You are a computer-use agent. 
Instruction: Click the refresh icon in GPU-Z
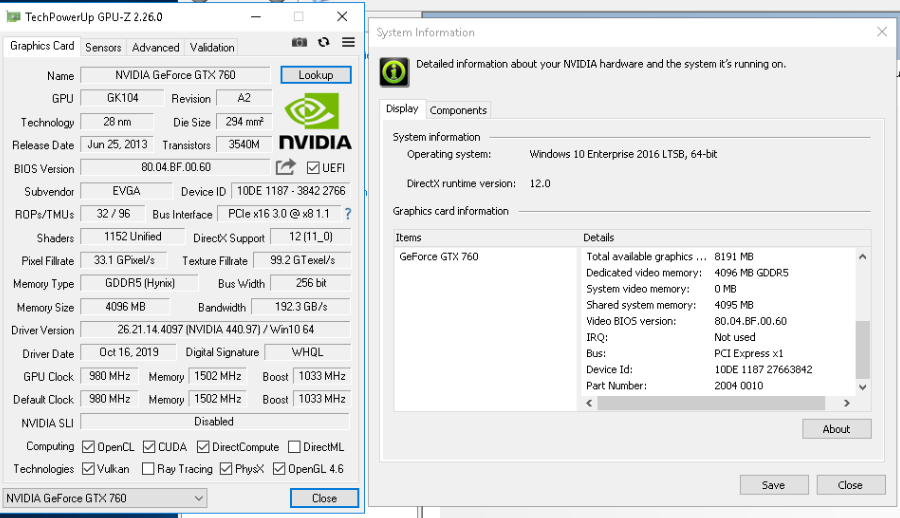click(x=323, y=42)
